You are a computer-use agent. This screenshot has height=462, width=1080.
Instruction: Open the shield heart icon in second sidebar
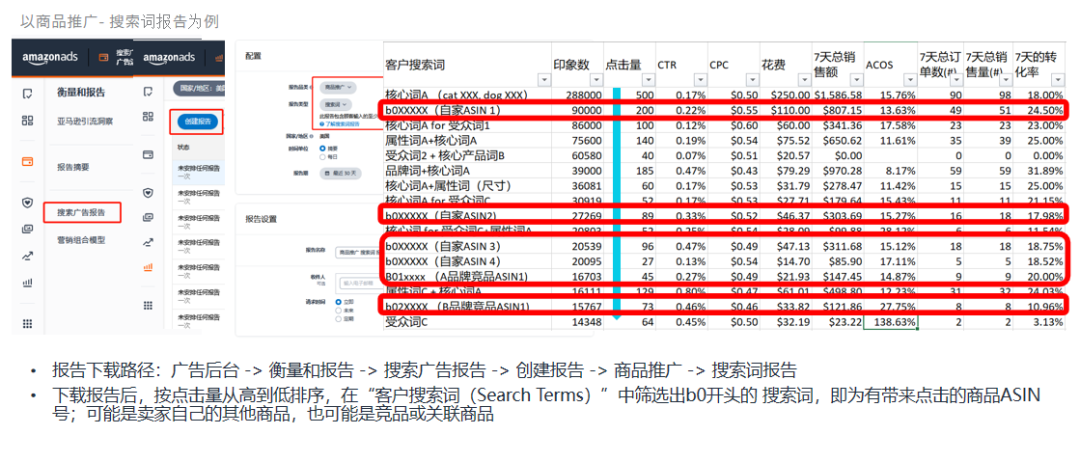[x=147, y=193]
